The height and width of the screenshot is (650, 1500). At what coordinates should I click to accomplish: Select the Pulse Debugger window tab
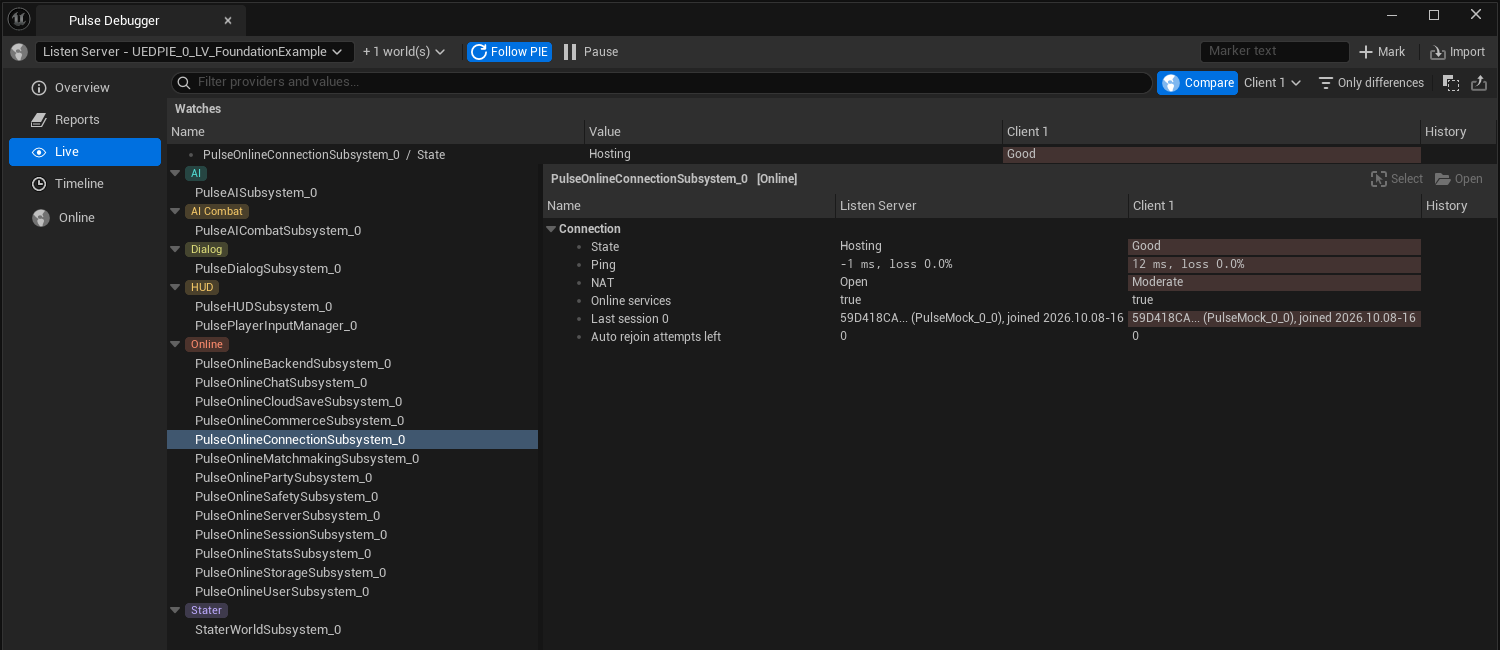[x=141, y=20]
